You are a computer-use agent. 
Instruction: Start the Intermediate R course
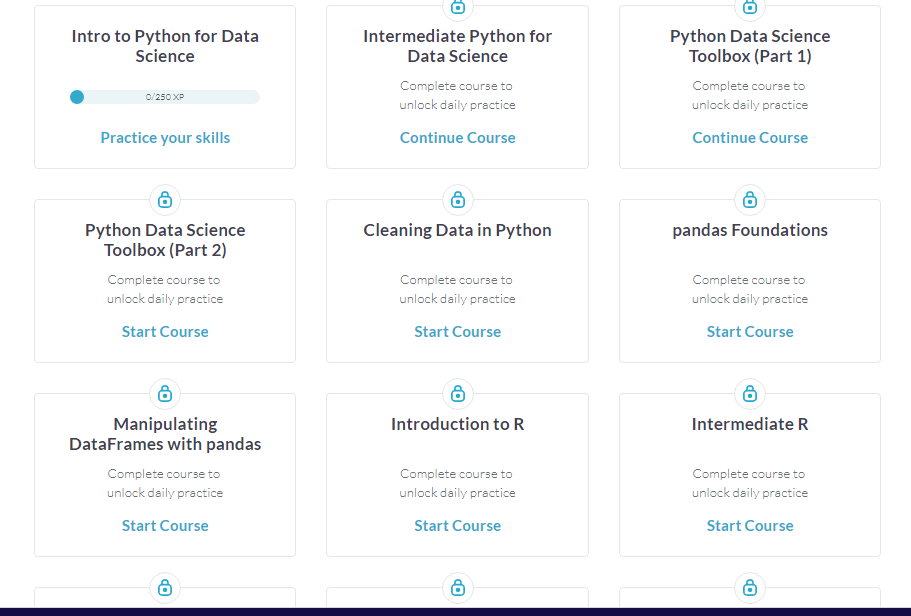click(x=749, y=525)
